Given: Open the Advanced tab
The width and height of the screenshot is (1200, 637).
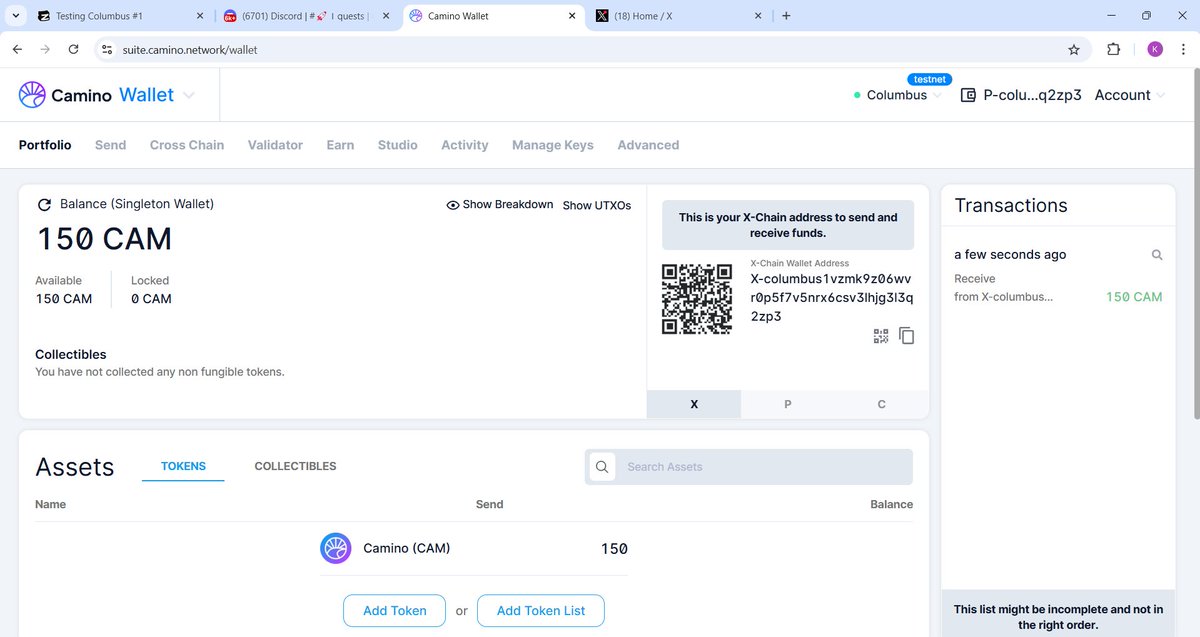Looking at the screenshot, I should (648, 145).
